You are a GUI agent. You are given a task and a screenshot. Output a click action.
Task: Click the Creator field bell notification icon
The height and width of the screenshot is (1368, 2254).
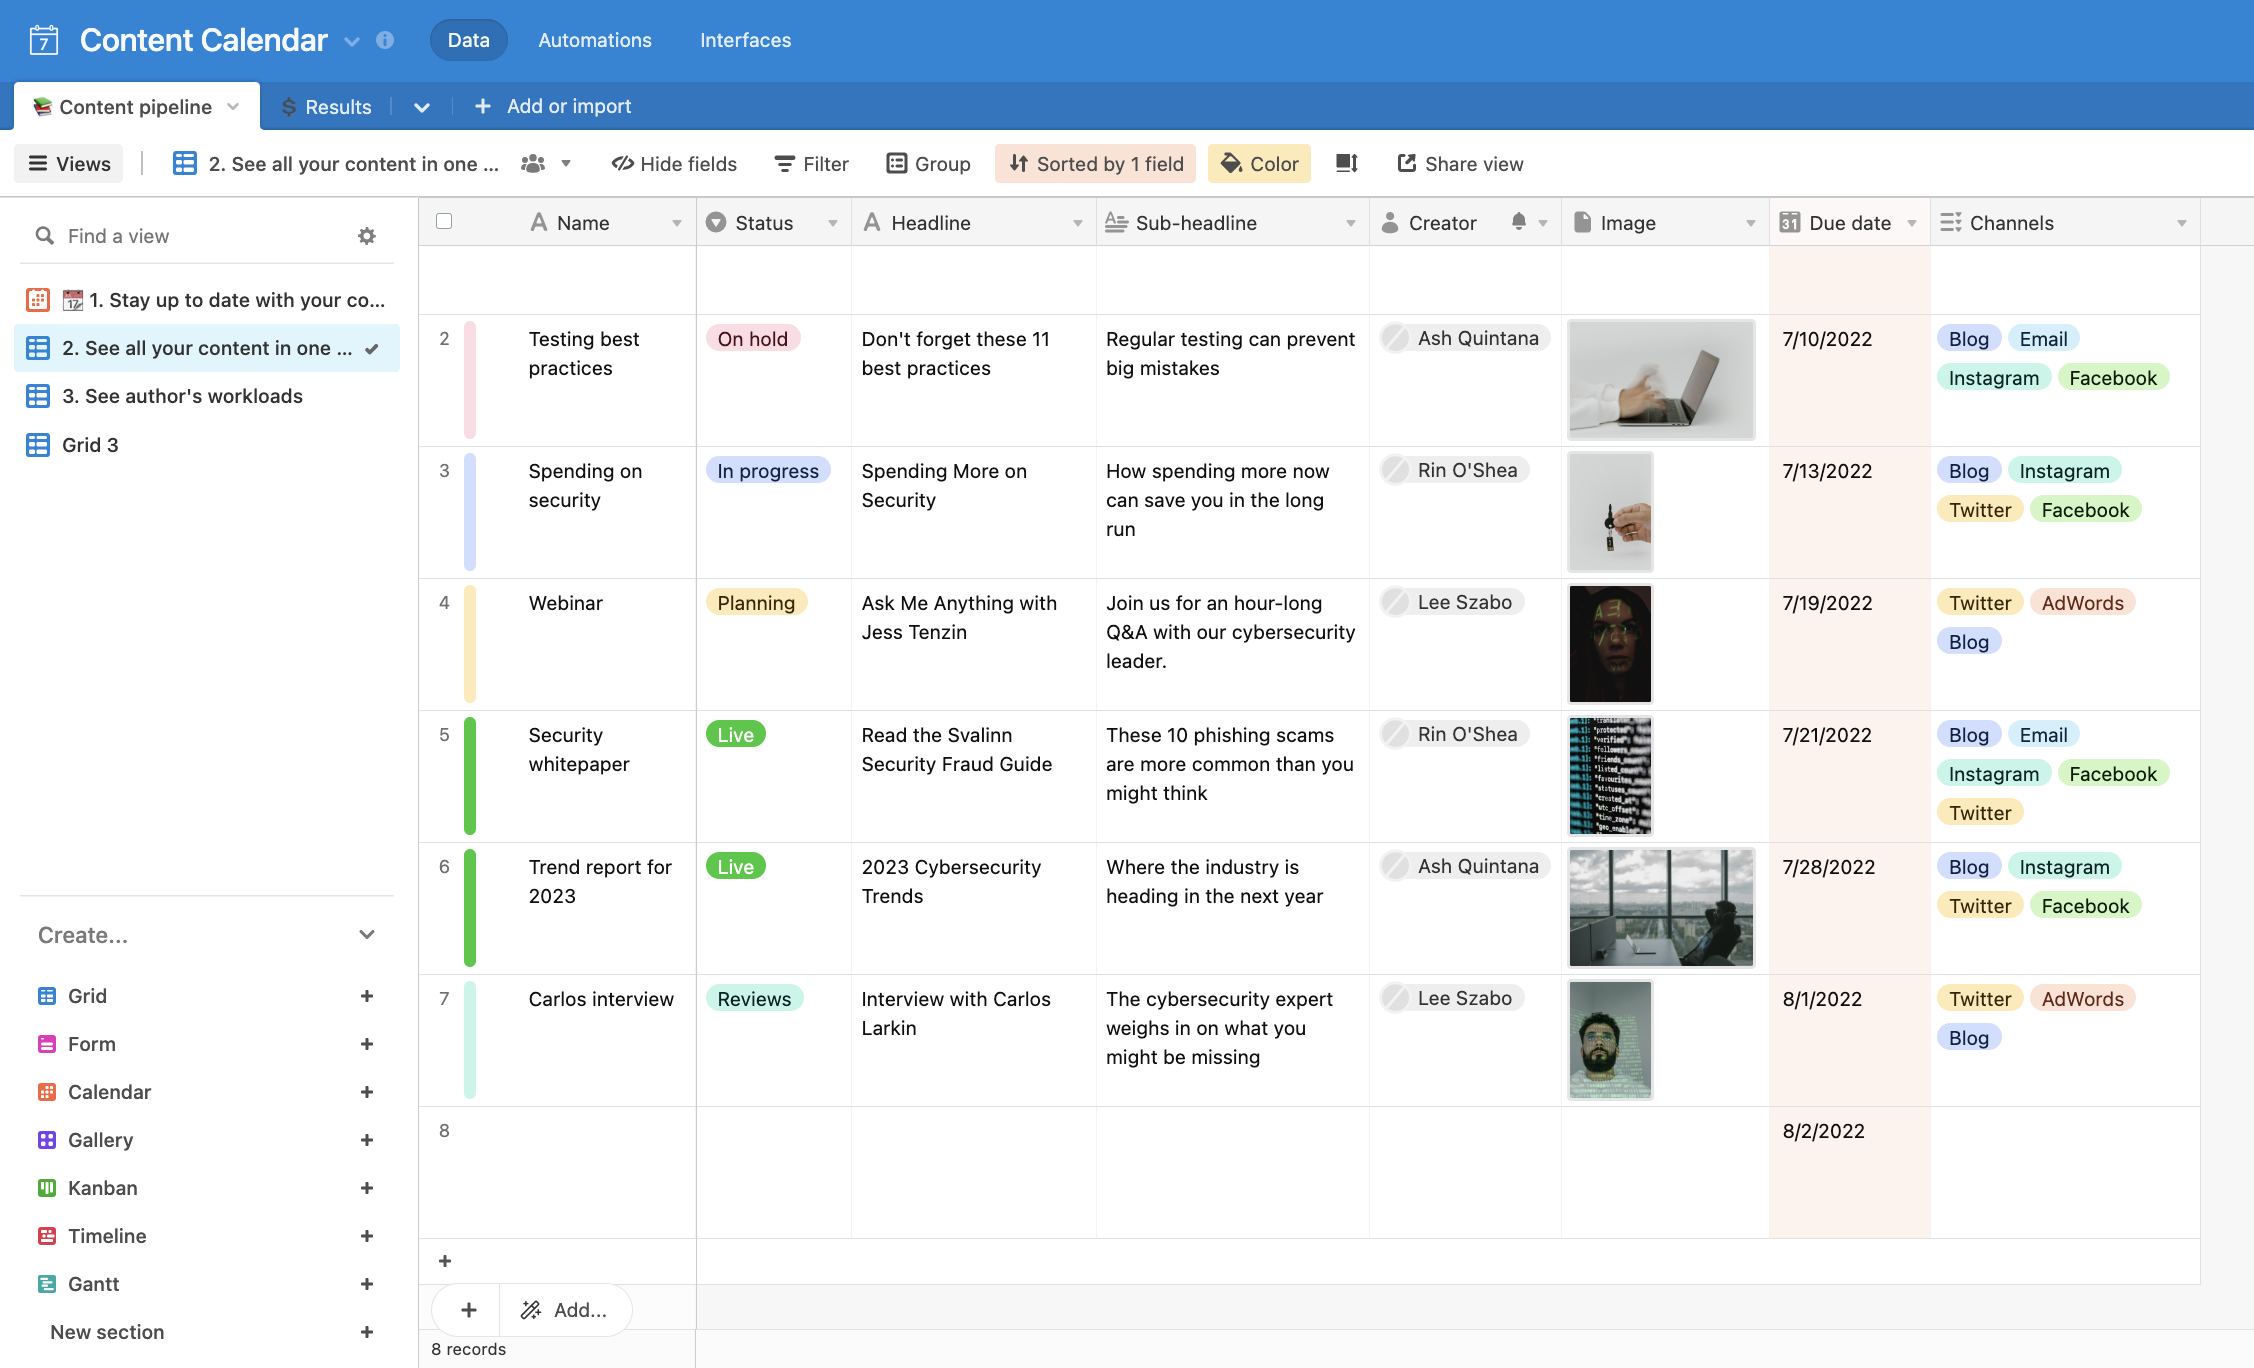pos(1518,222)
